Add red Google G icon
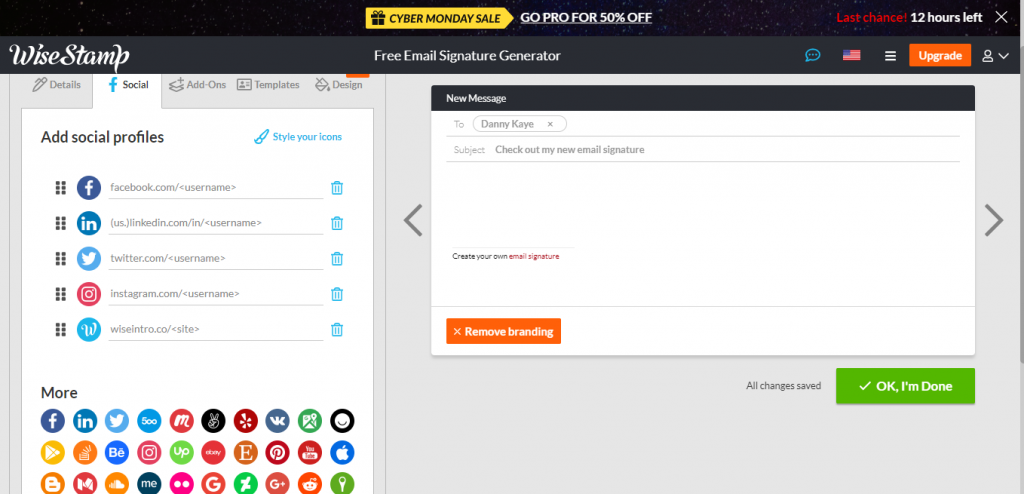This screenshot has height=494, width=1024. (214, 483)
